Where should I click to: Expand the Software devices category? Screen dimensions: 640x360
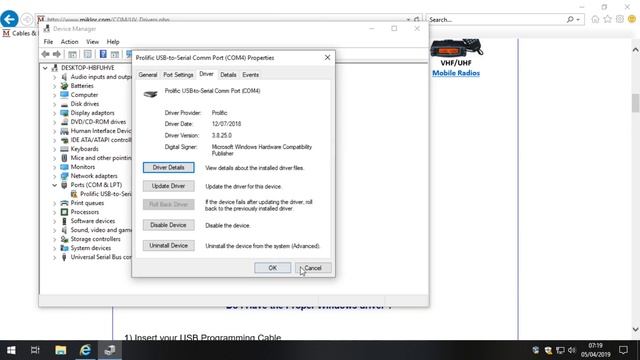click(x=54, y=221)
